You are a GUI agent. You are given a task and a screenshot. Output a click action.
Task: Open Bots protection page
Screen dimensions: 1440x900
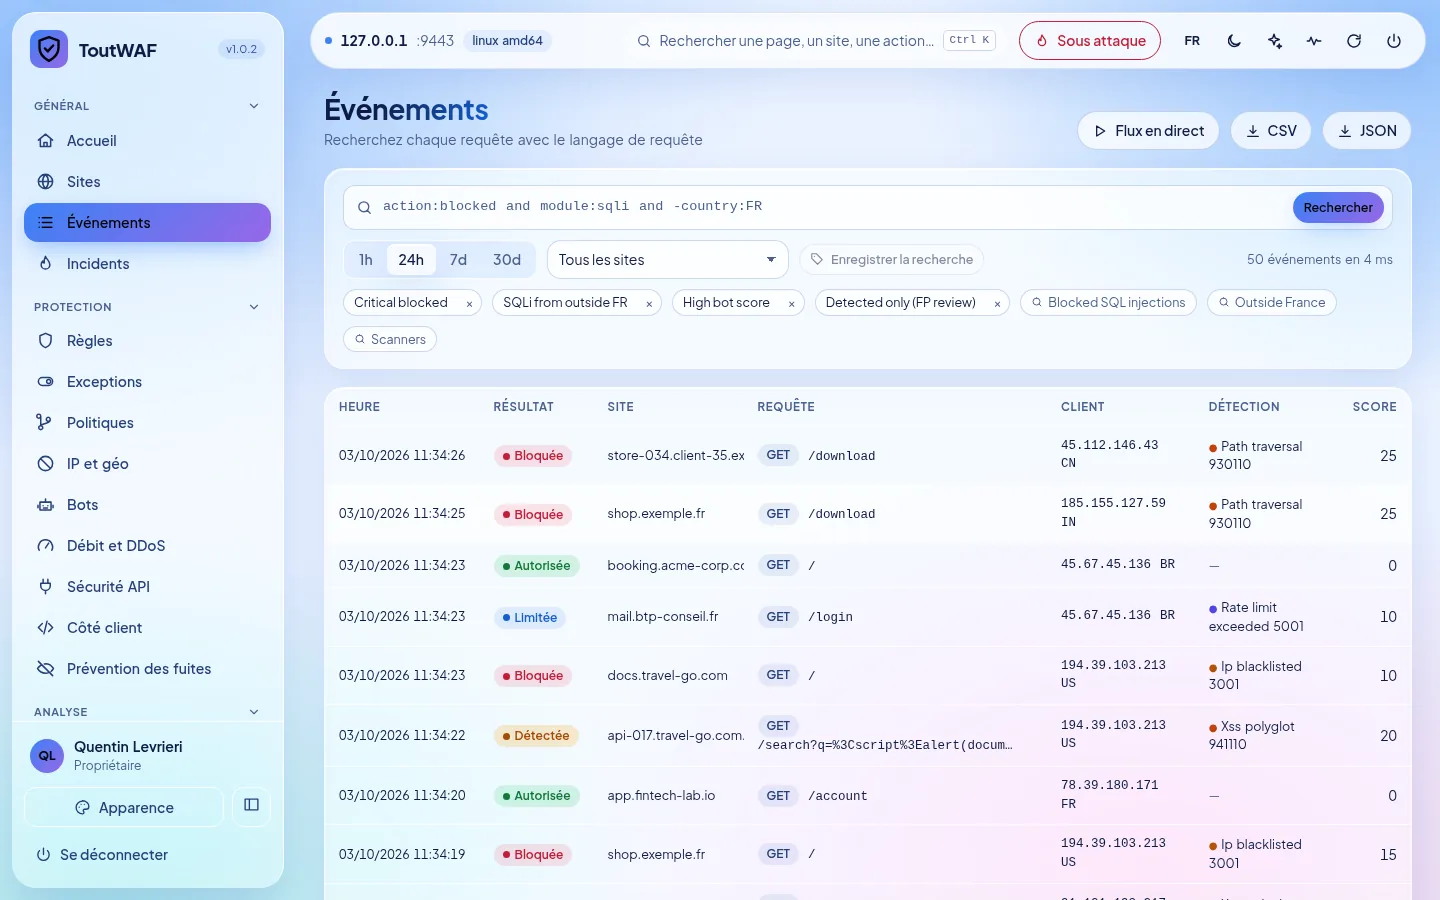coord(147,505)
